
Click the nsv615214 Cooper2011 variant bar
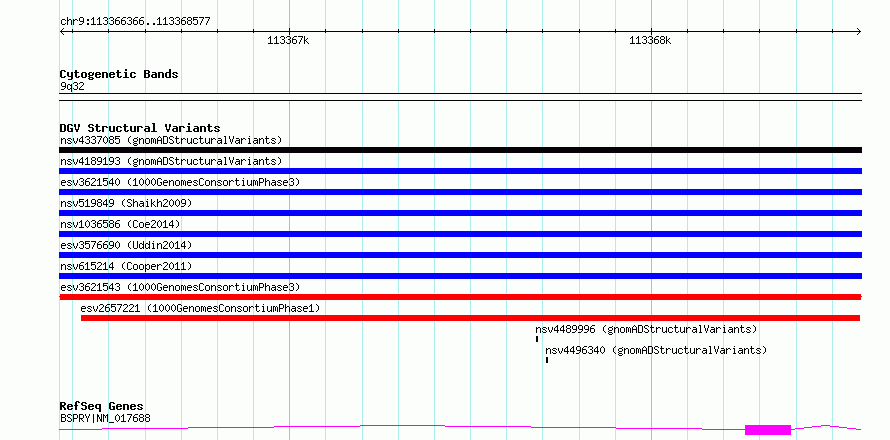click(460, 276)
